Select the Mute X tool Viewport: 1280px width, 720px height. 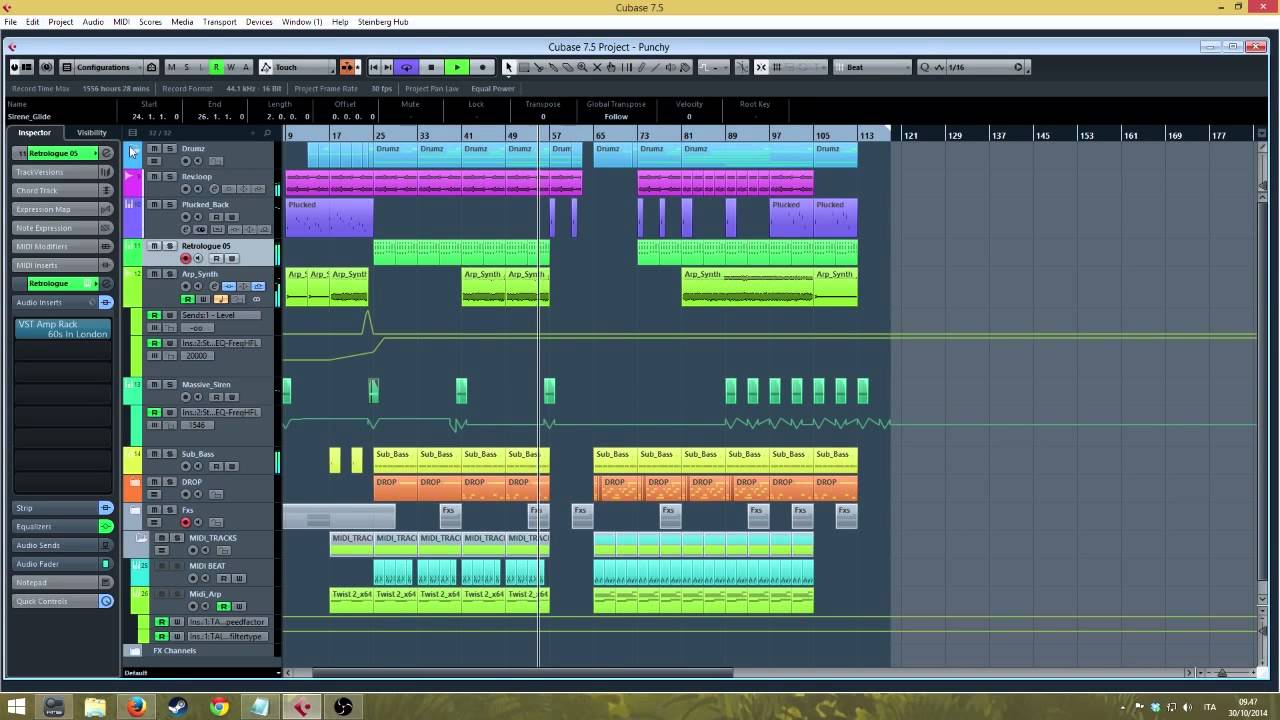coord(597,67)
